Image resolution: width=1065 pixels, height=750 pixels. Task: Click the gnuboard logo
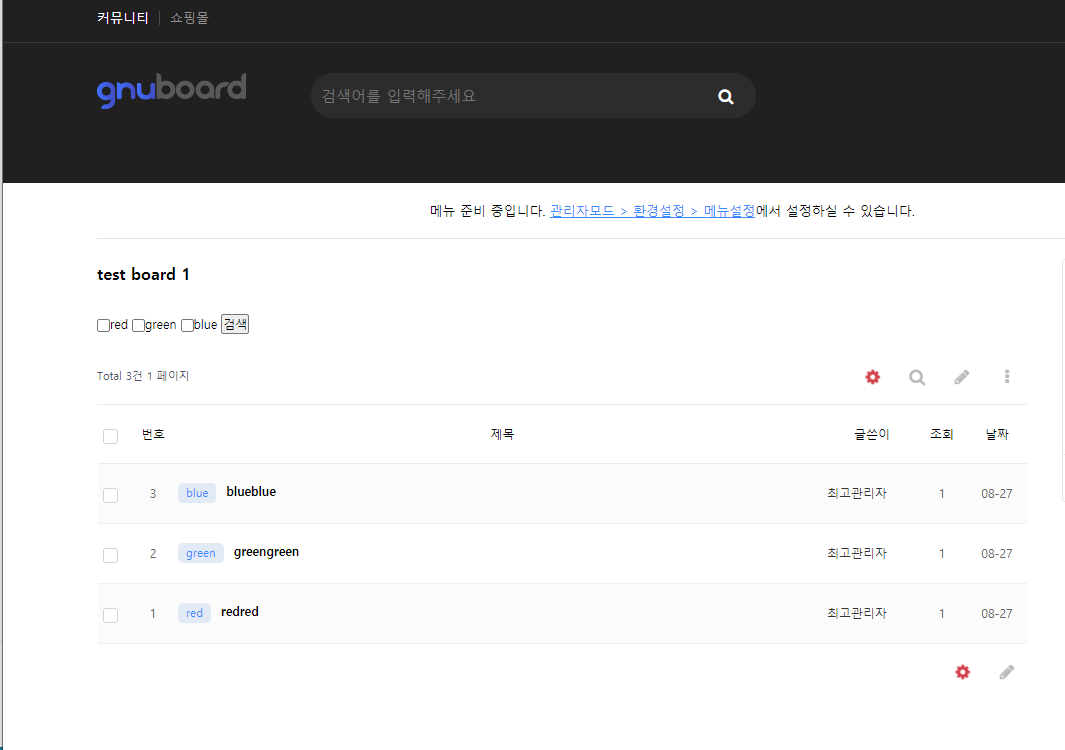[171, 90]
